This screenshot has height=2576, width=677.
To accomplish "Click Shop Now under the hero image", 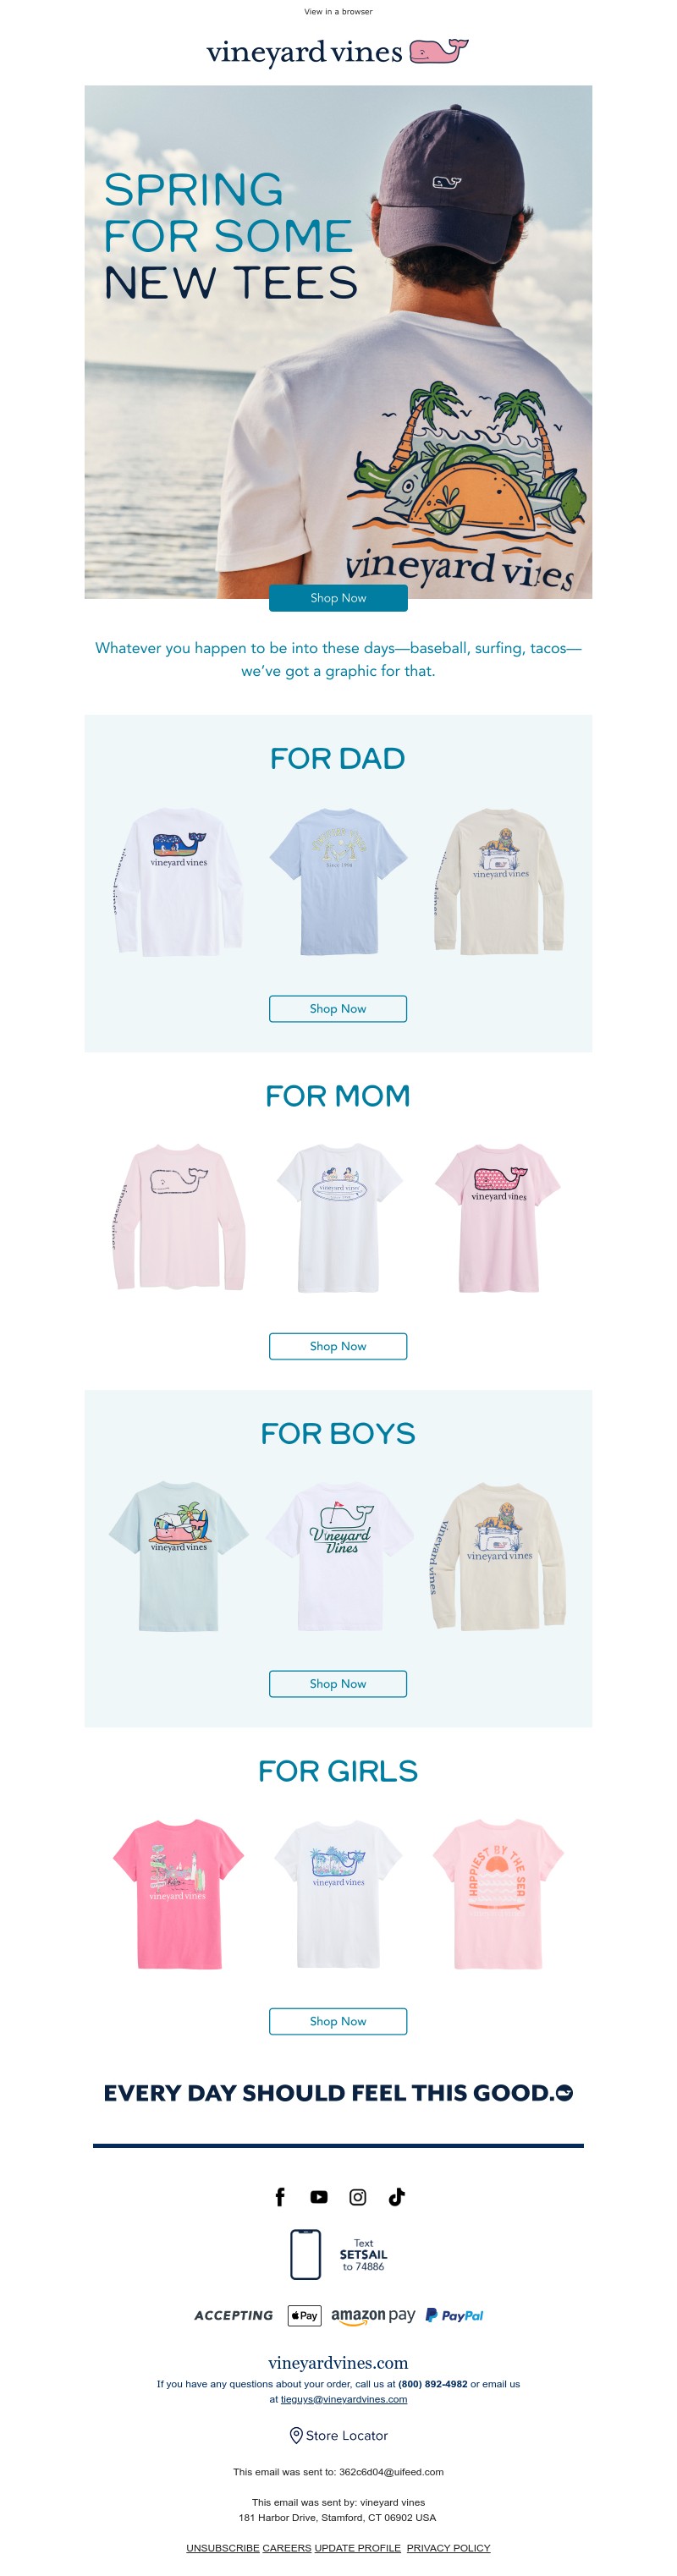I will (338, 598).
